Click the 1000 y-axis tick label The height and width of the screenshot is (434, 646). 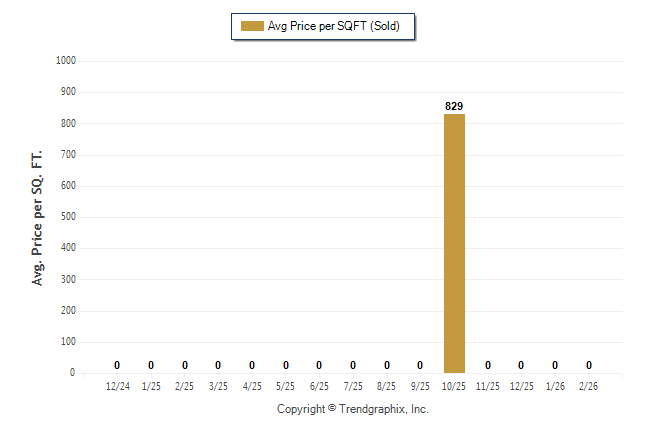click(67, 61)
